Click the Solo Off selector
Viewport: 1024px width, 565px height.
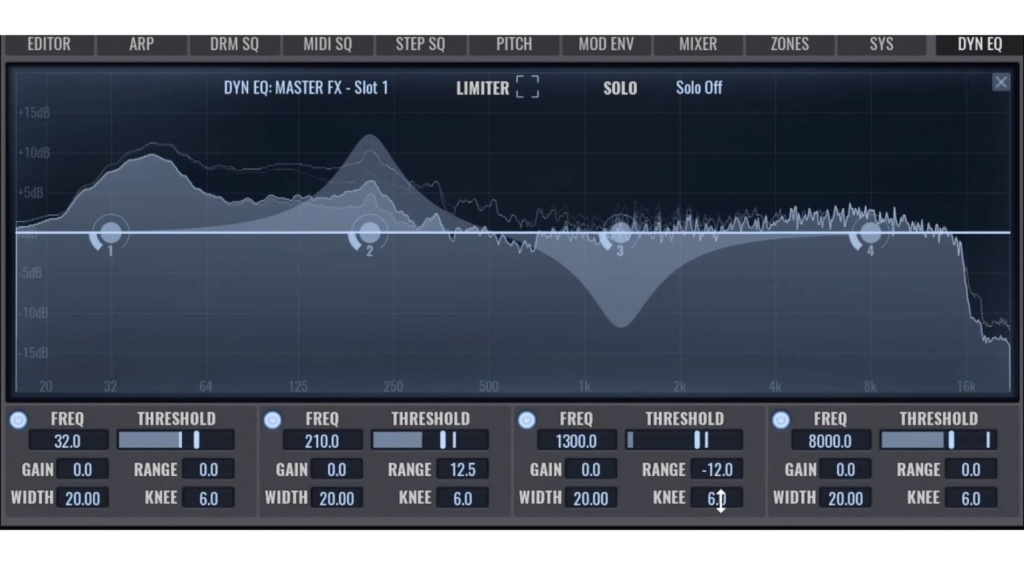(699, 88)
